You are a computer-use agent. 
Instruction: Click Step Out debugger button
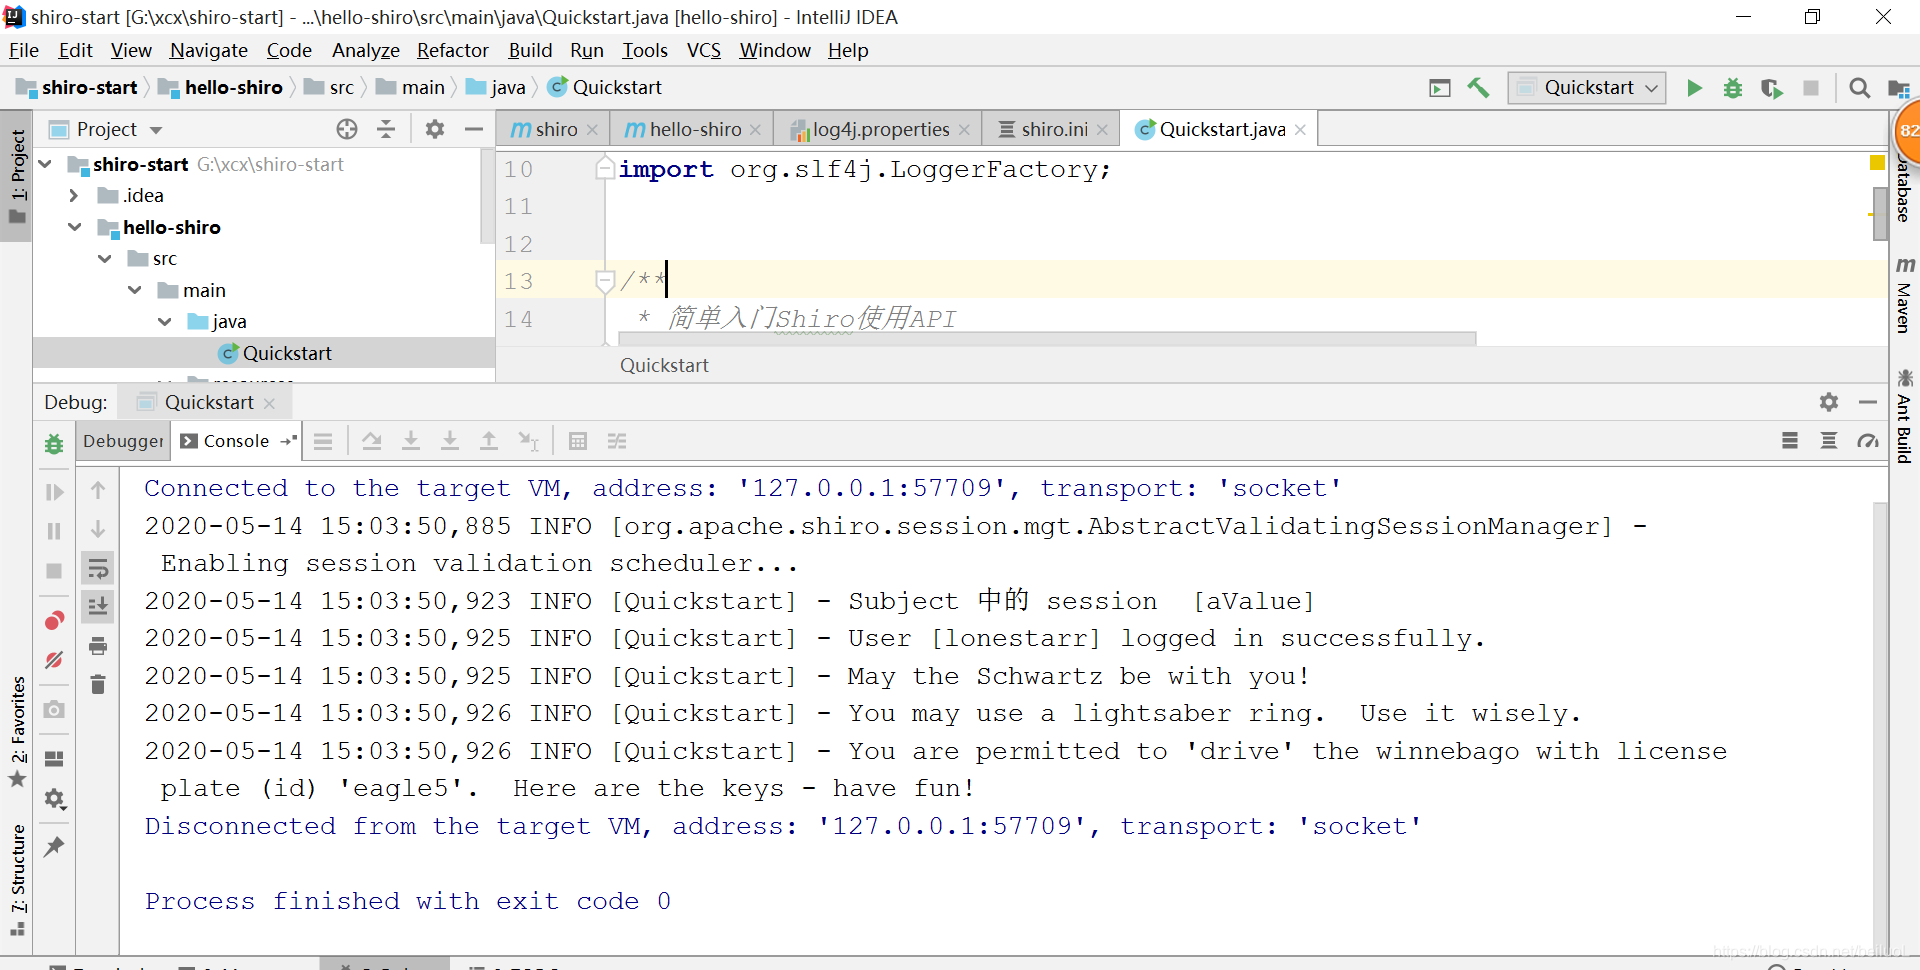click(489, 441)
